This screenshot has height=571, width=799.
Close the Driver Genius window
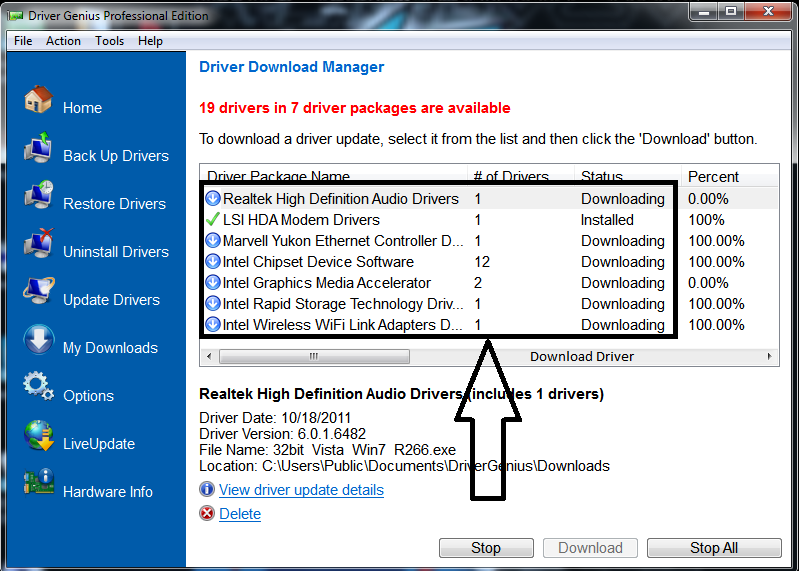point(768,11)
